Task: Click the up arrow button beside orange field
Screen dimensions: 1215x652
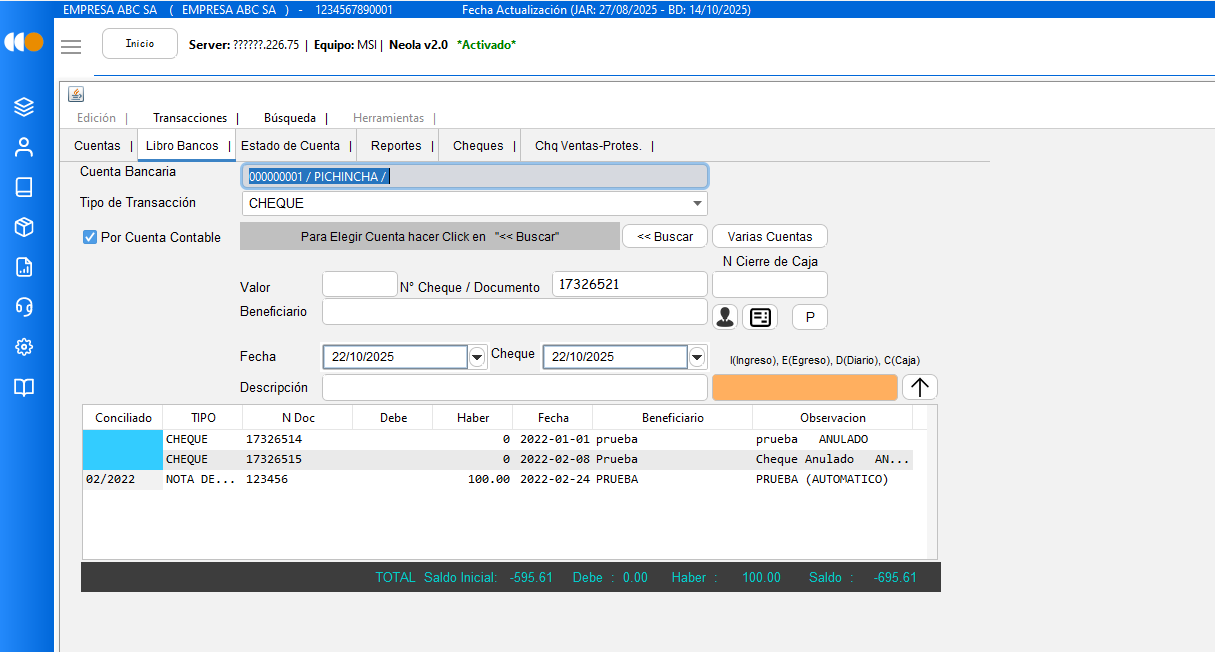Action: point(919,387)
